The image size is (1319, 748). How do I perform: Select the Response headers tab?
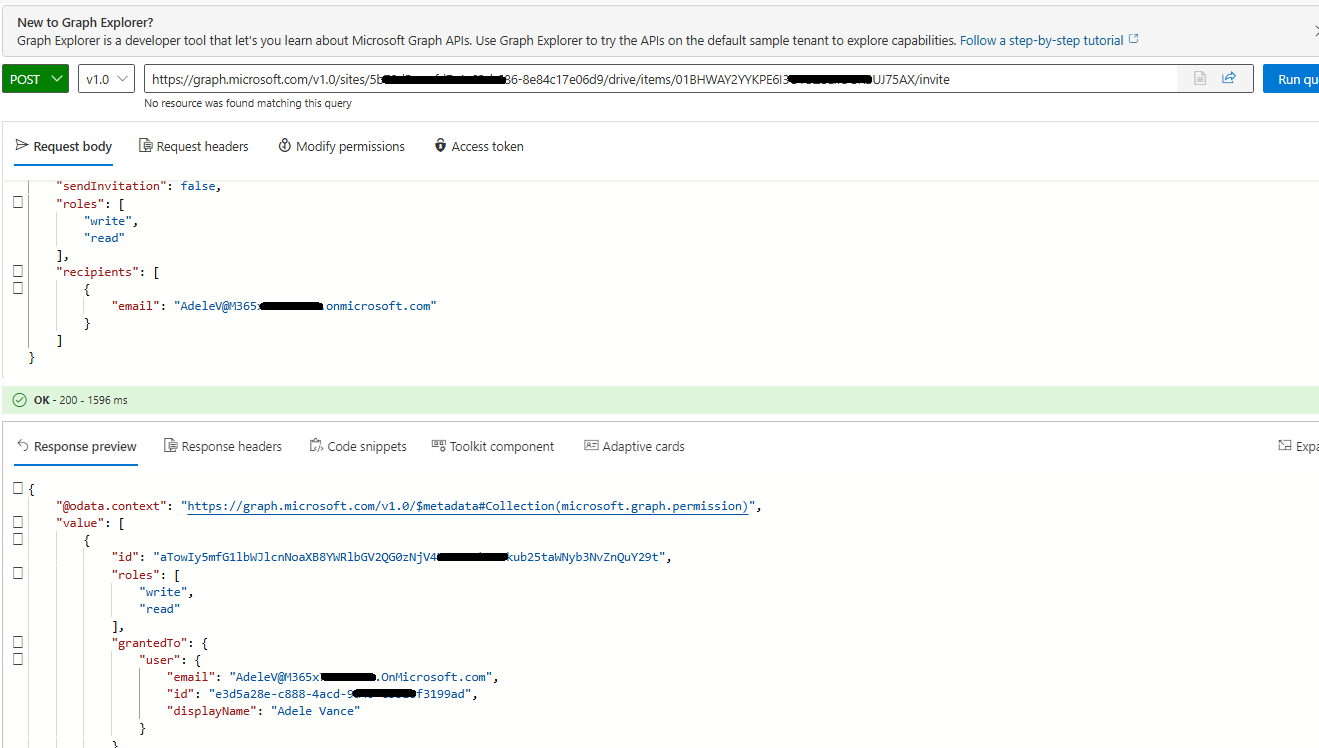[222, 446]
